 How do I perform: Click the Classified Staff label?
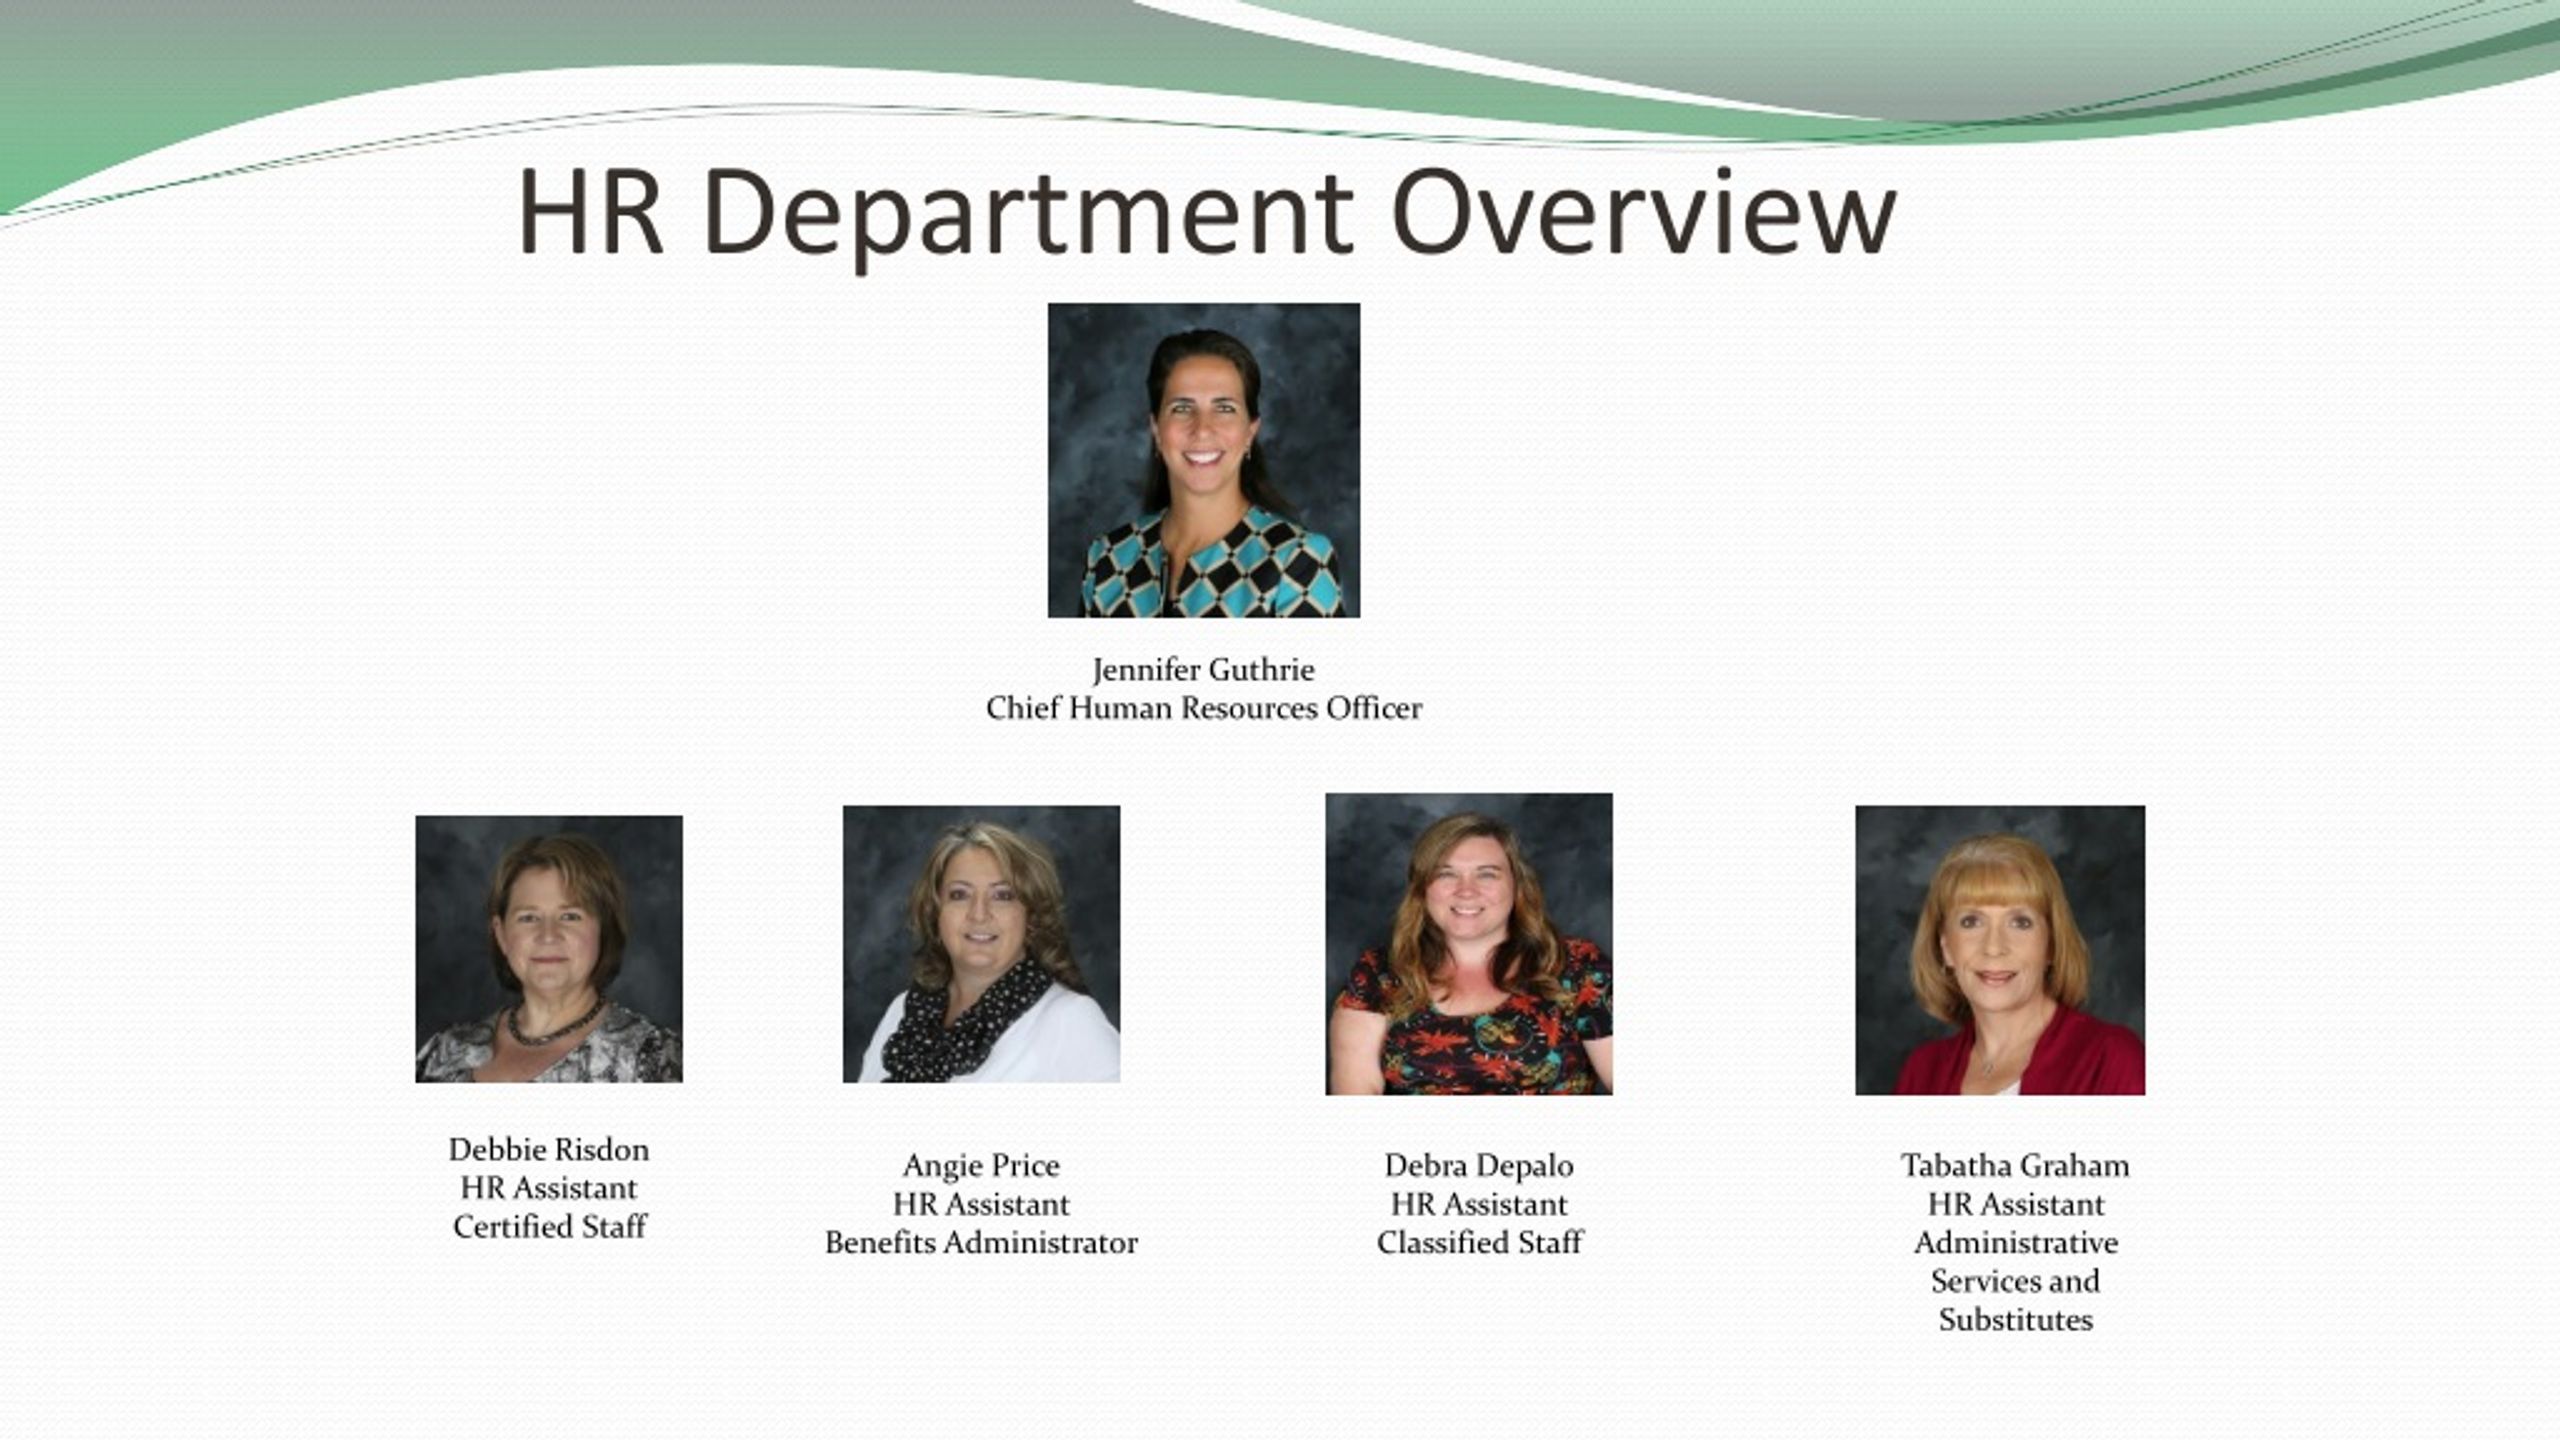click(1479, 1242)
